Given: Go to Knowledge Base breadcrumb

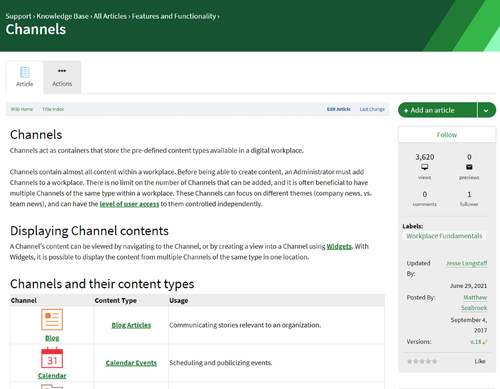Looking at the screenshot, I should coord(62,16).
